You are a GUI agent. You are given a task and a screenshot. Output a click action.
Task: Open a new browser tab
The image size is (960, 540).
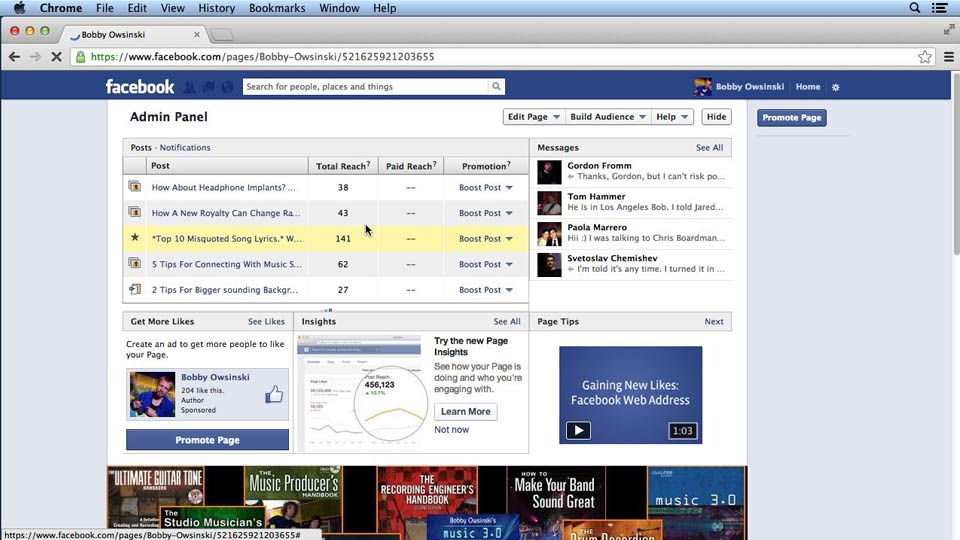(x=222, y=35)
